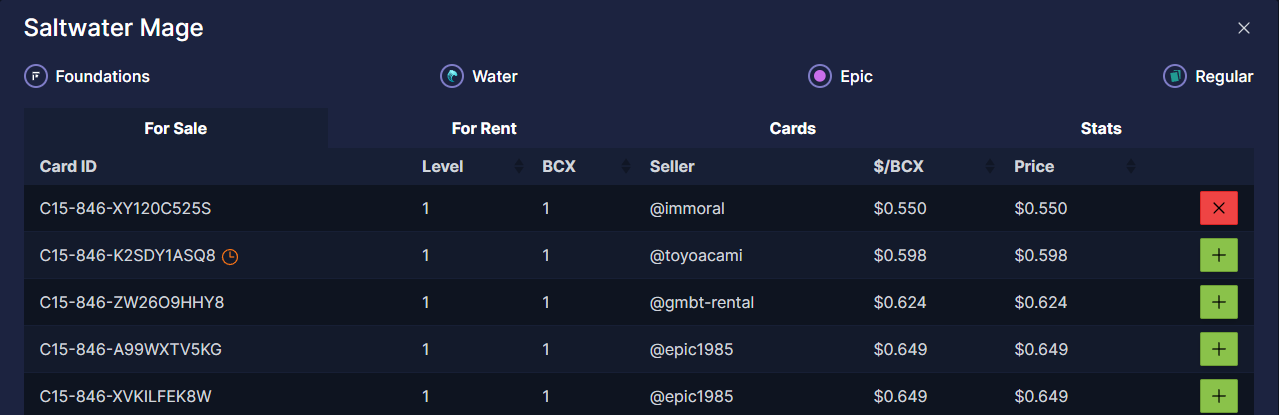This screenshot has width=1279, height=415.
Task: Sort listings by Level column
Action: [518, 166]
